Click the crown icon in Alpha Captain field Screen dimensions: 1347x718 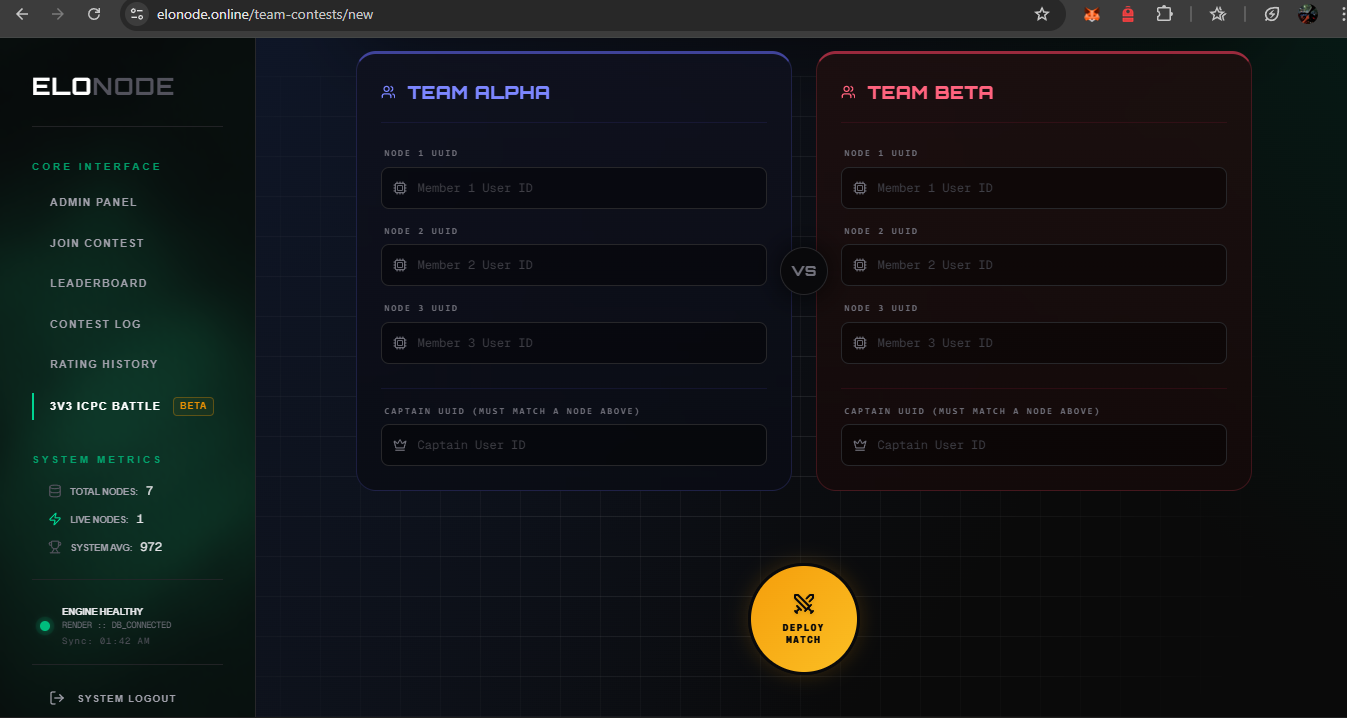tap(400, 445)
